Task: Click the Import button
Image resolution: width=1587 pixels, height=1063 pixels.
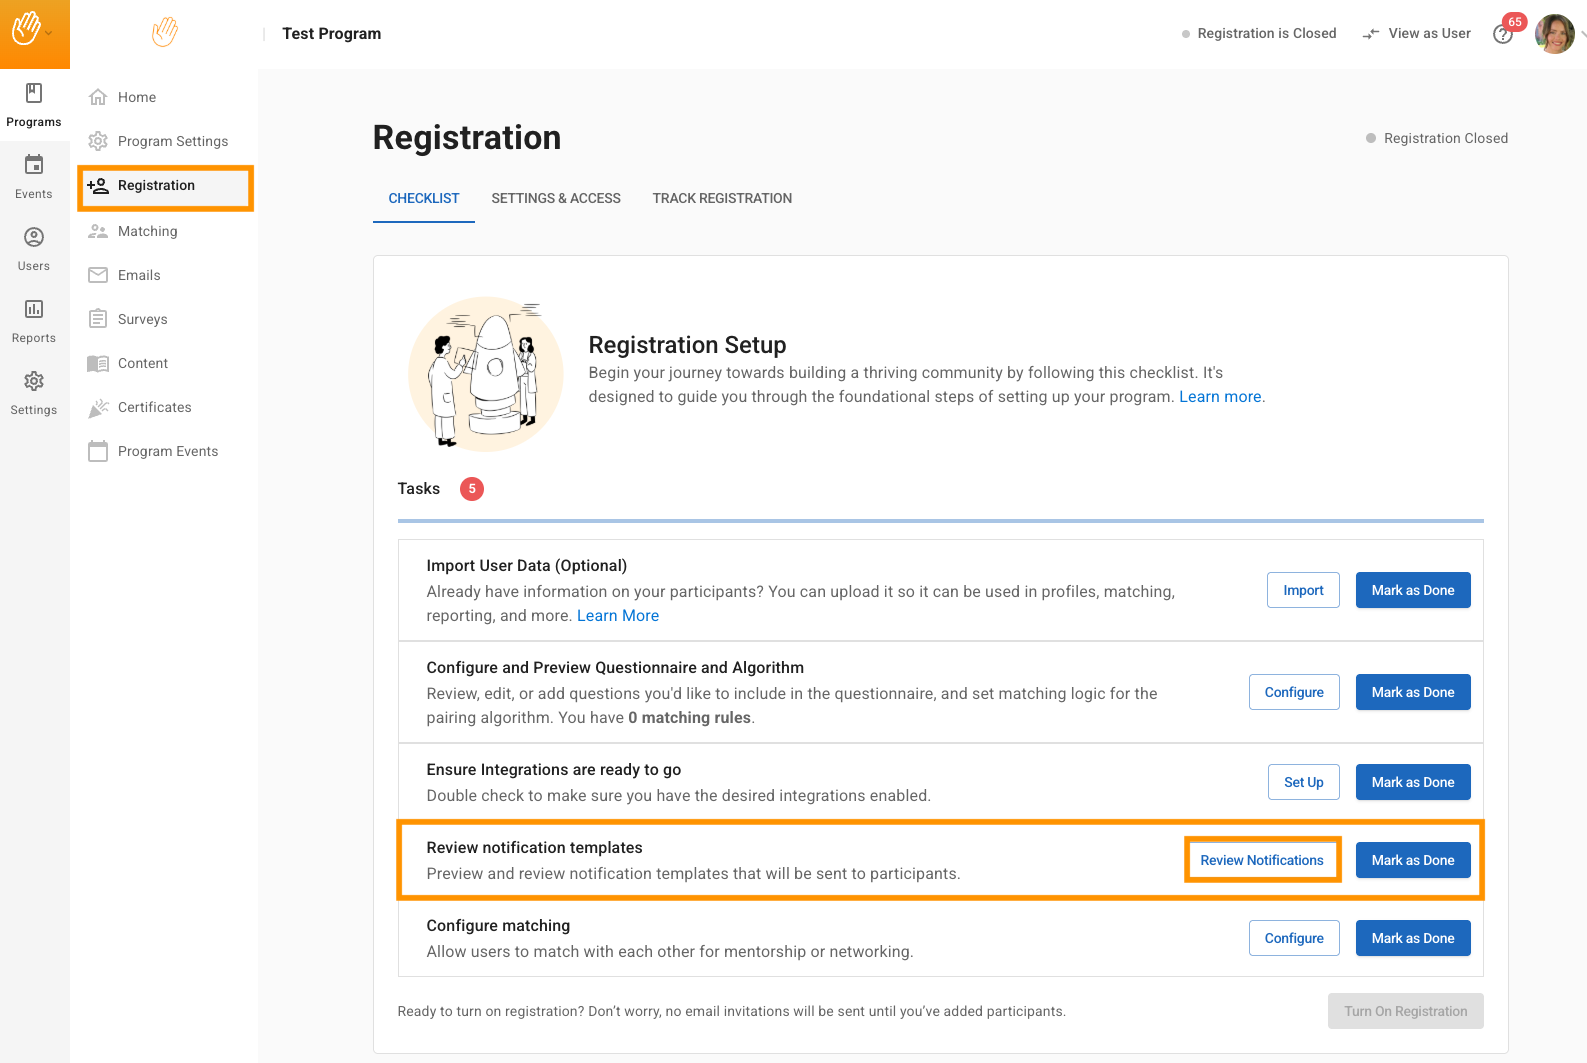Action: click(1303, 590)
